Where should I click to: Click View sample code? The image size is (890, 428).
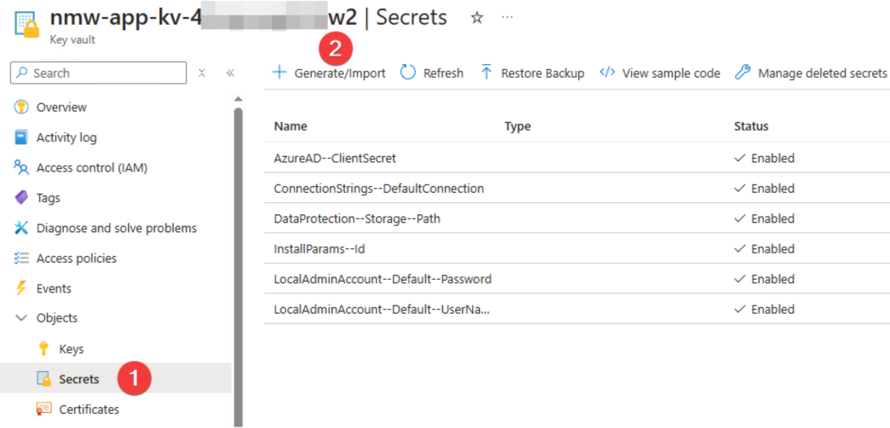pyautogui.click(x=671, y=73)
